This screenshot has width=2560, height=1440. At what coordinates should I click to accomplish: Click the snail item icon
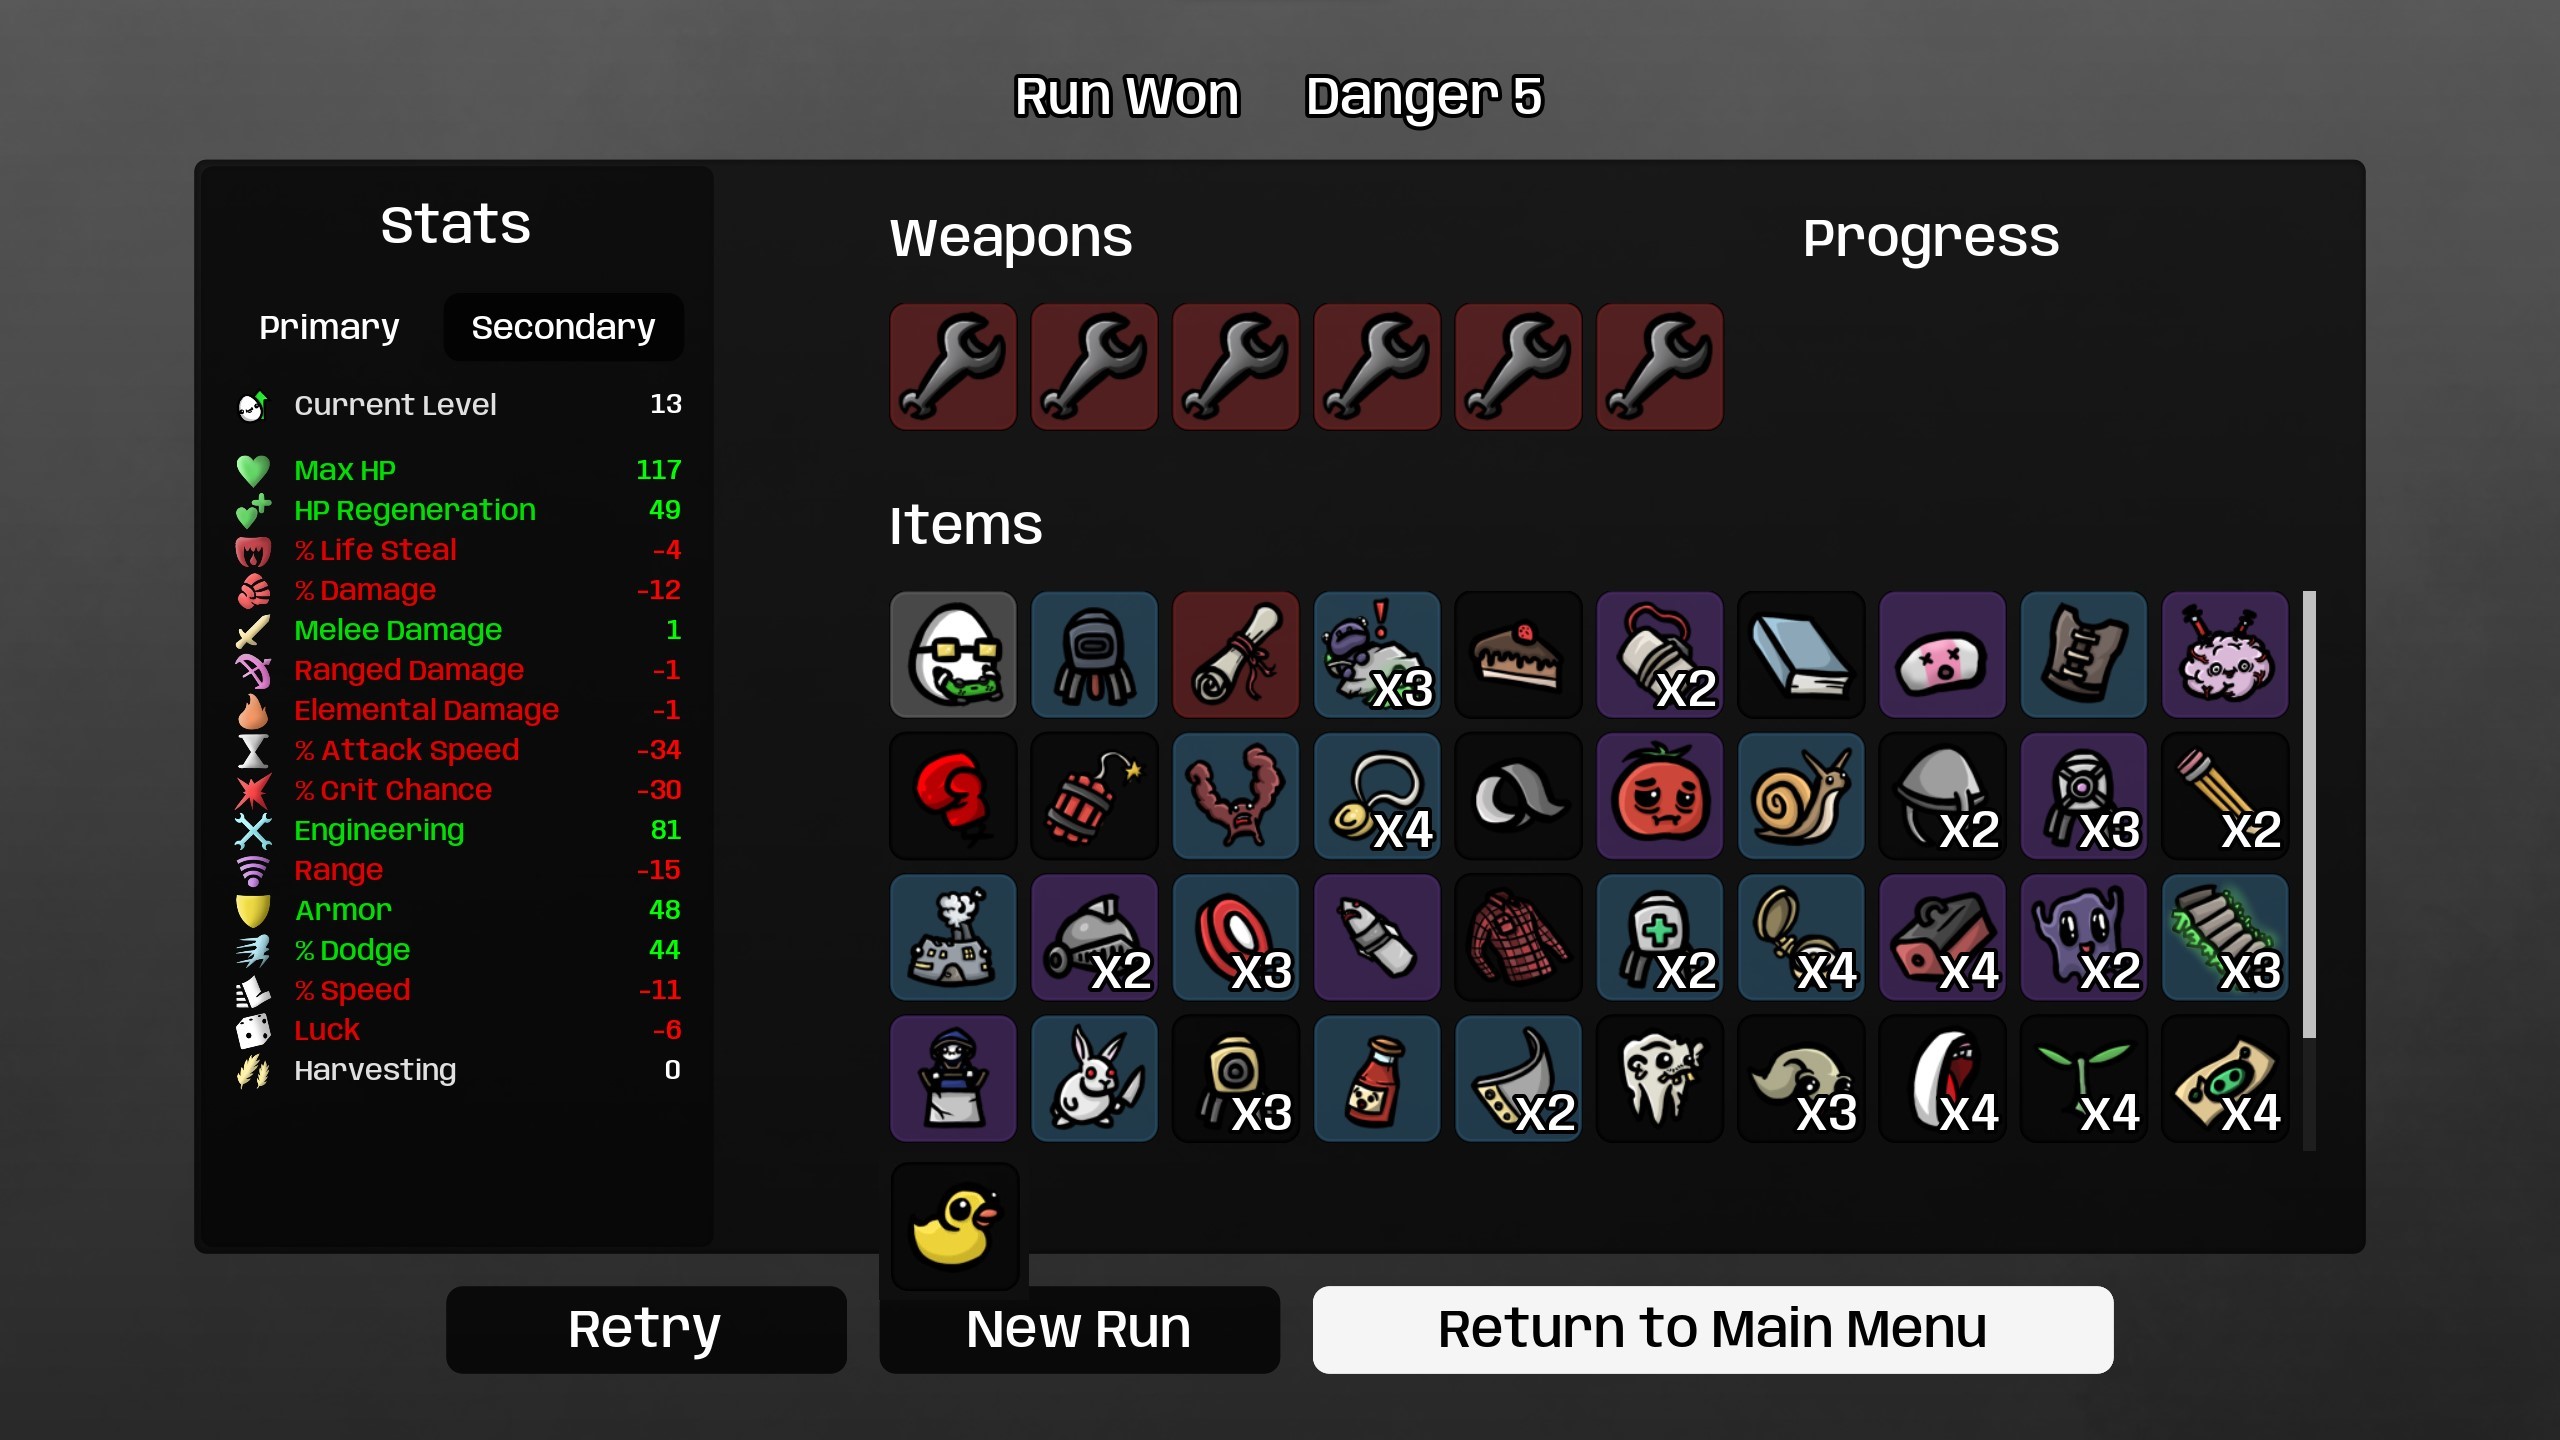click(1801, 796)
